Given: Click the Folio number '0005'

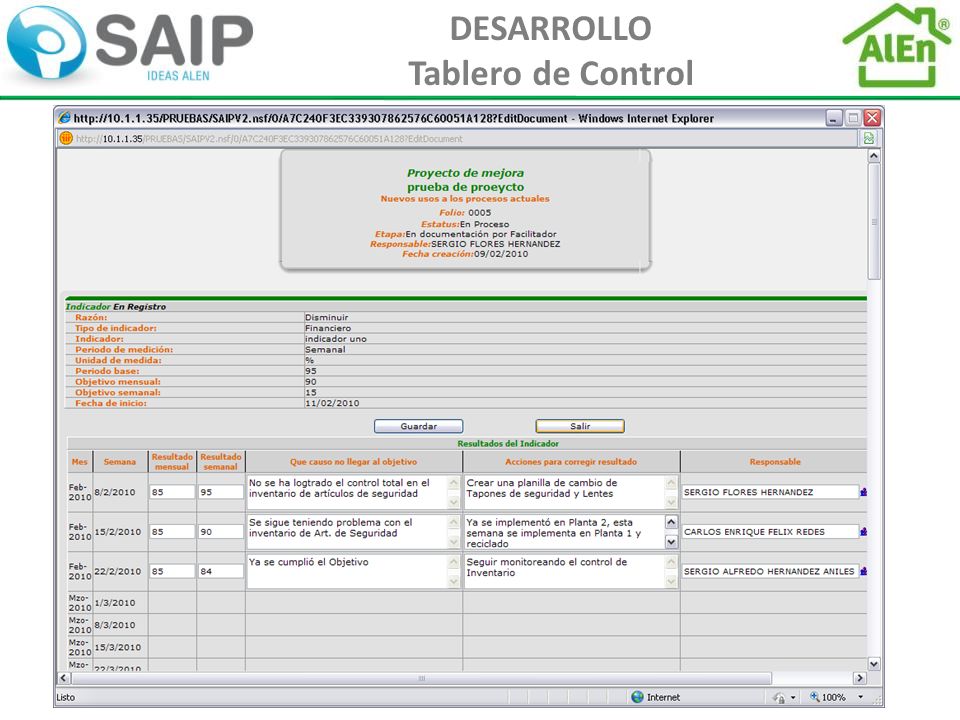Looking at the screenshot, I should click(479, 212).
